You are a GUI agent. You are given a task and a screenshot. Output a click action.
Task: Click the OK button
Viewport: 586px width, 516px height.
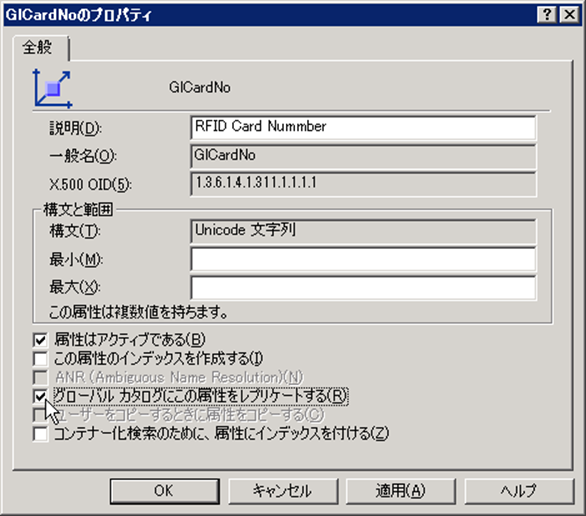(164, 491)
